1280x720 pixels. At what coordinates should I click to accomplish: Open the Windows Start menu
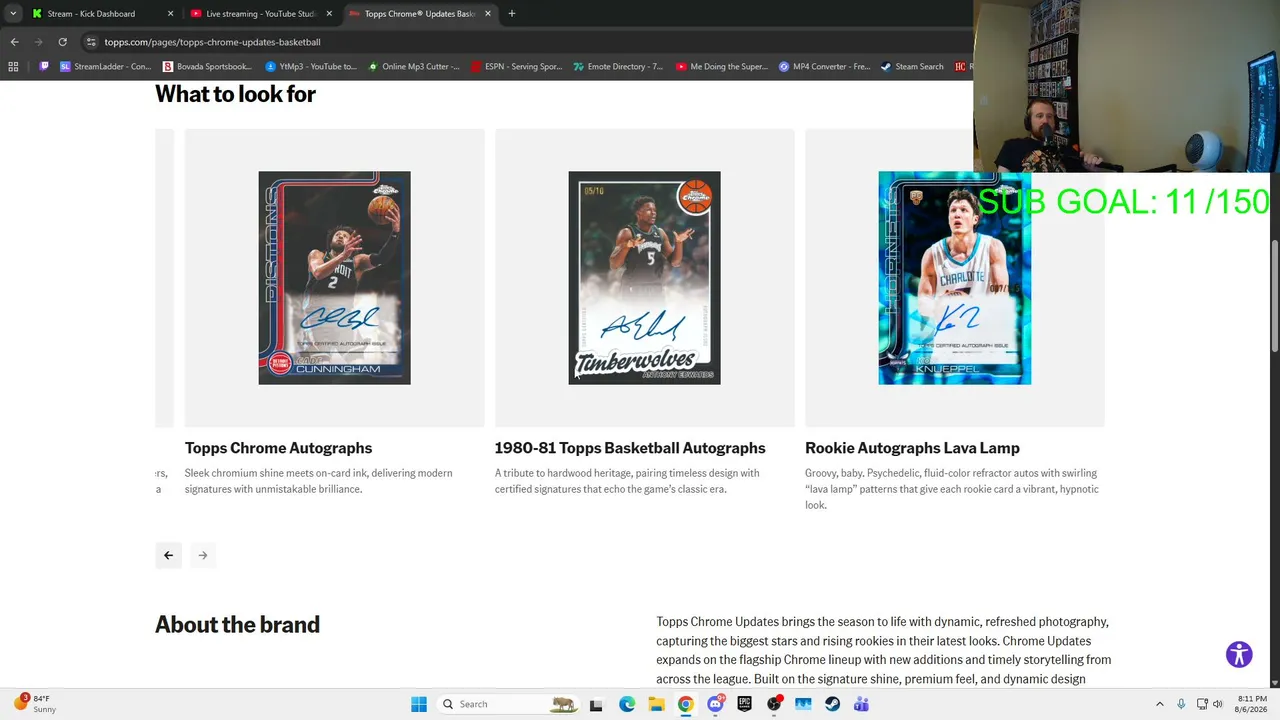click(419, 704)
